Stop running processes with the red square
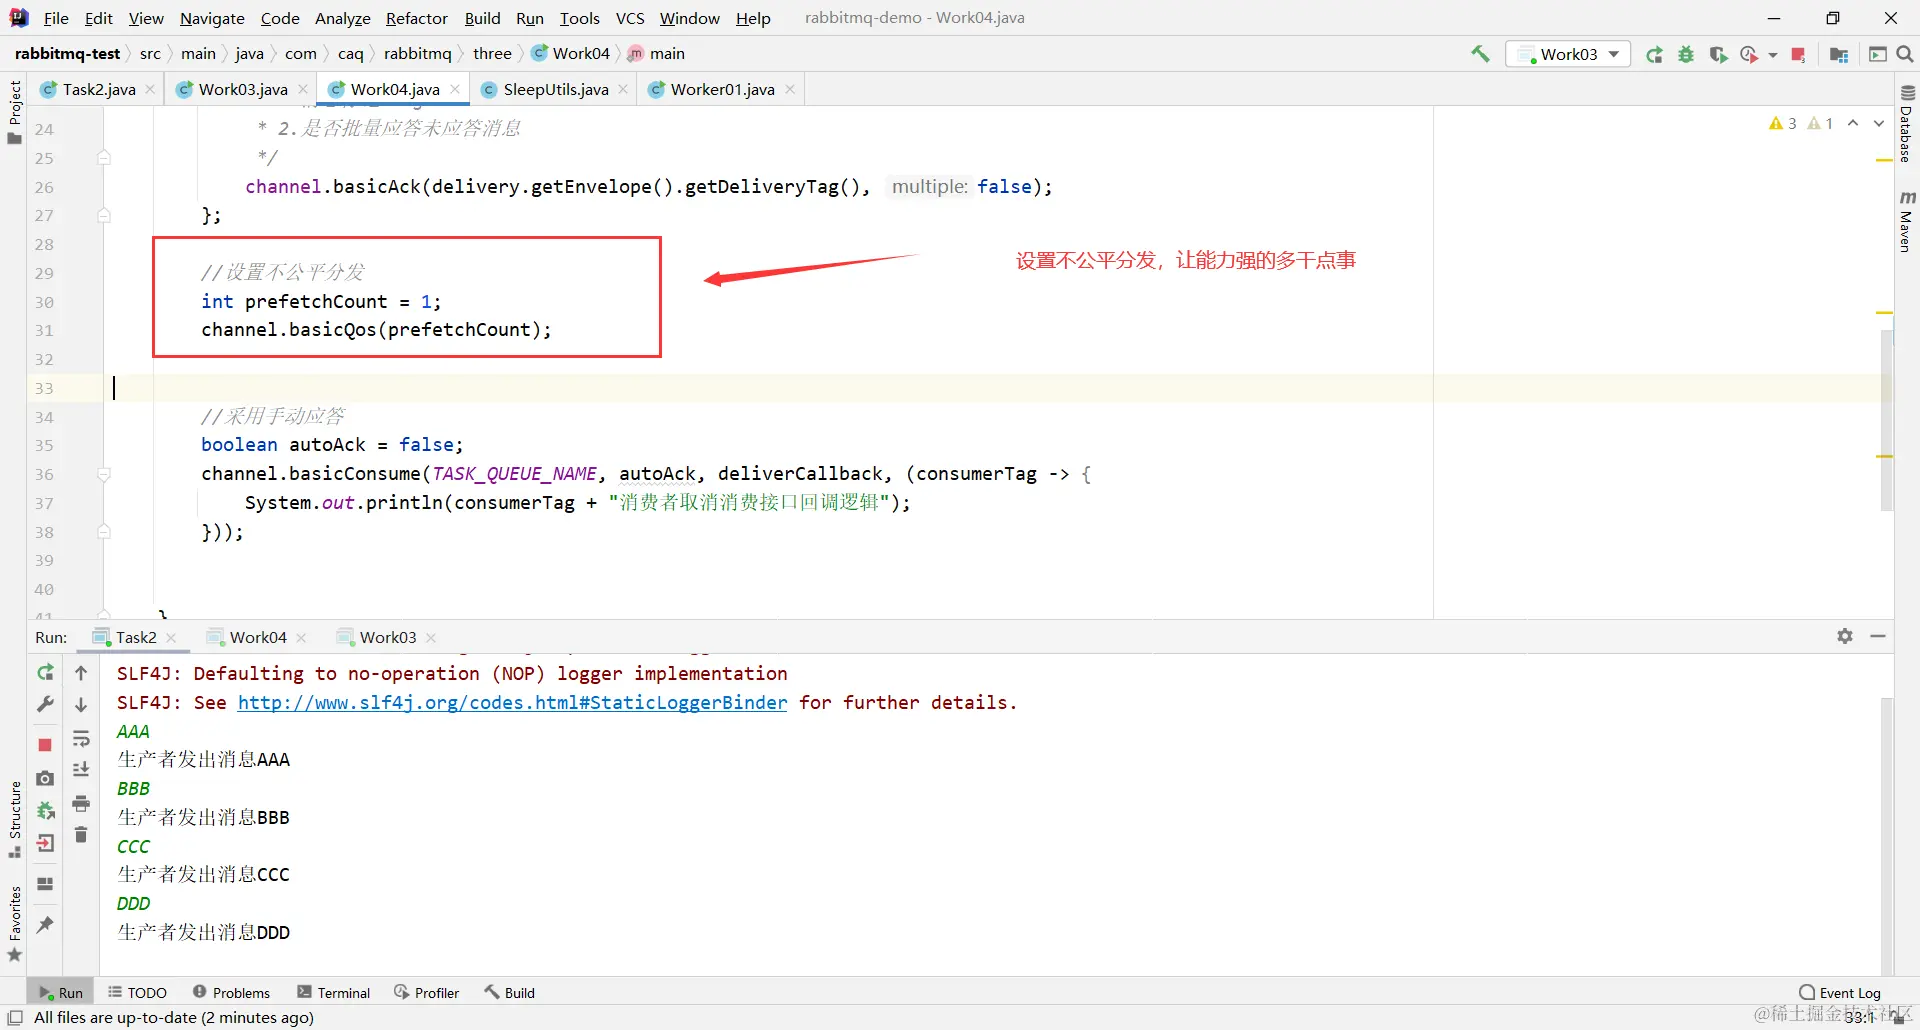 click(1798, 54)
